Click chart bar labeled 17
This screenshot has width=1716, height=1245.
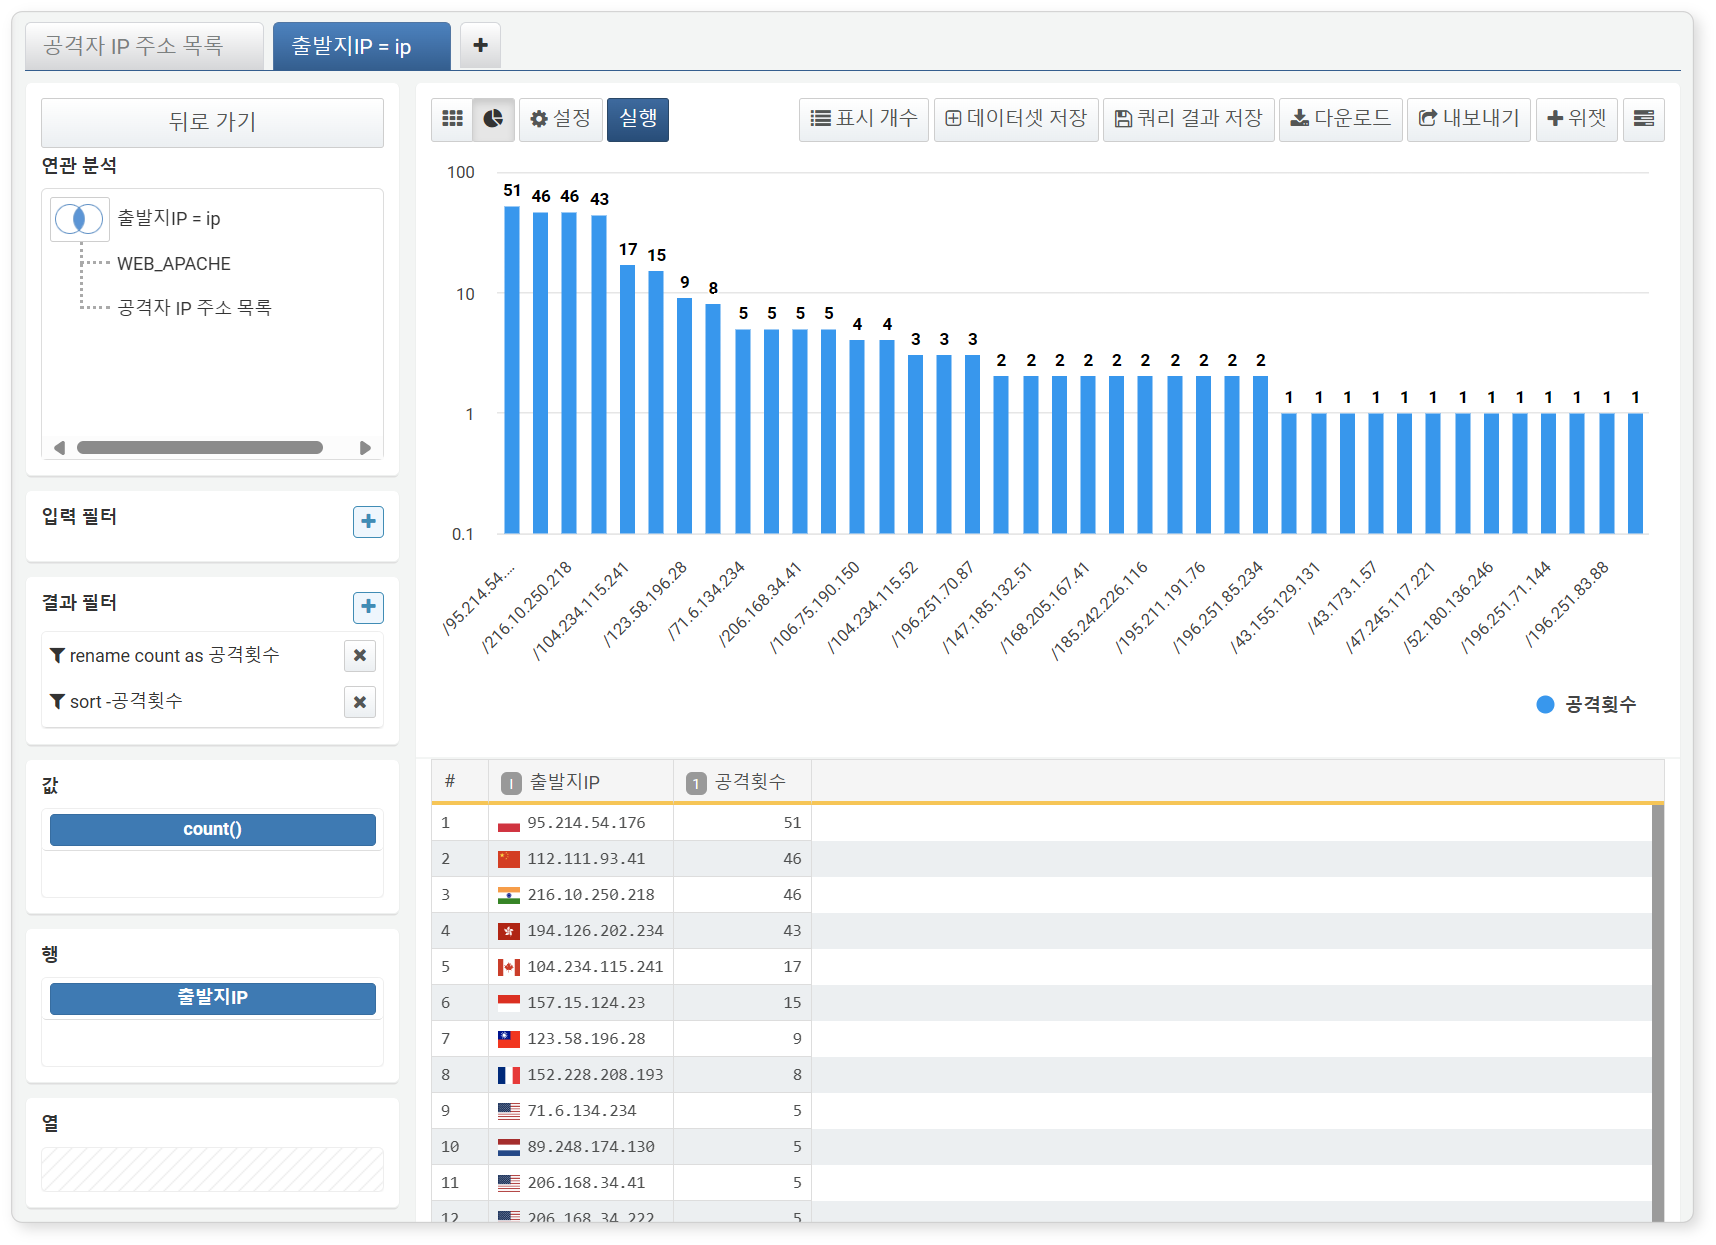pyautogui.click(x=628, y=399)
